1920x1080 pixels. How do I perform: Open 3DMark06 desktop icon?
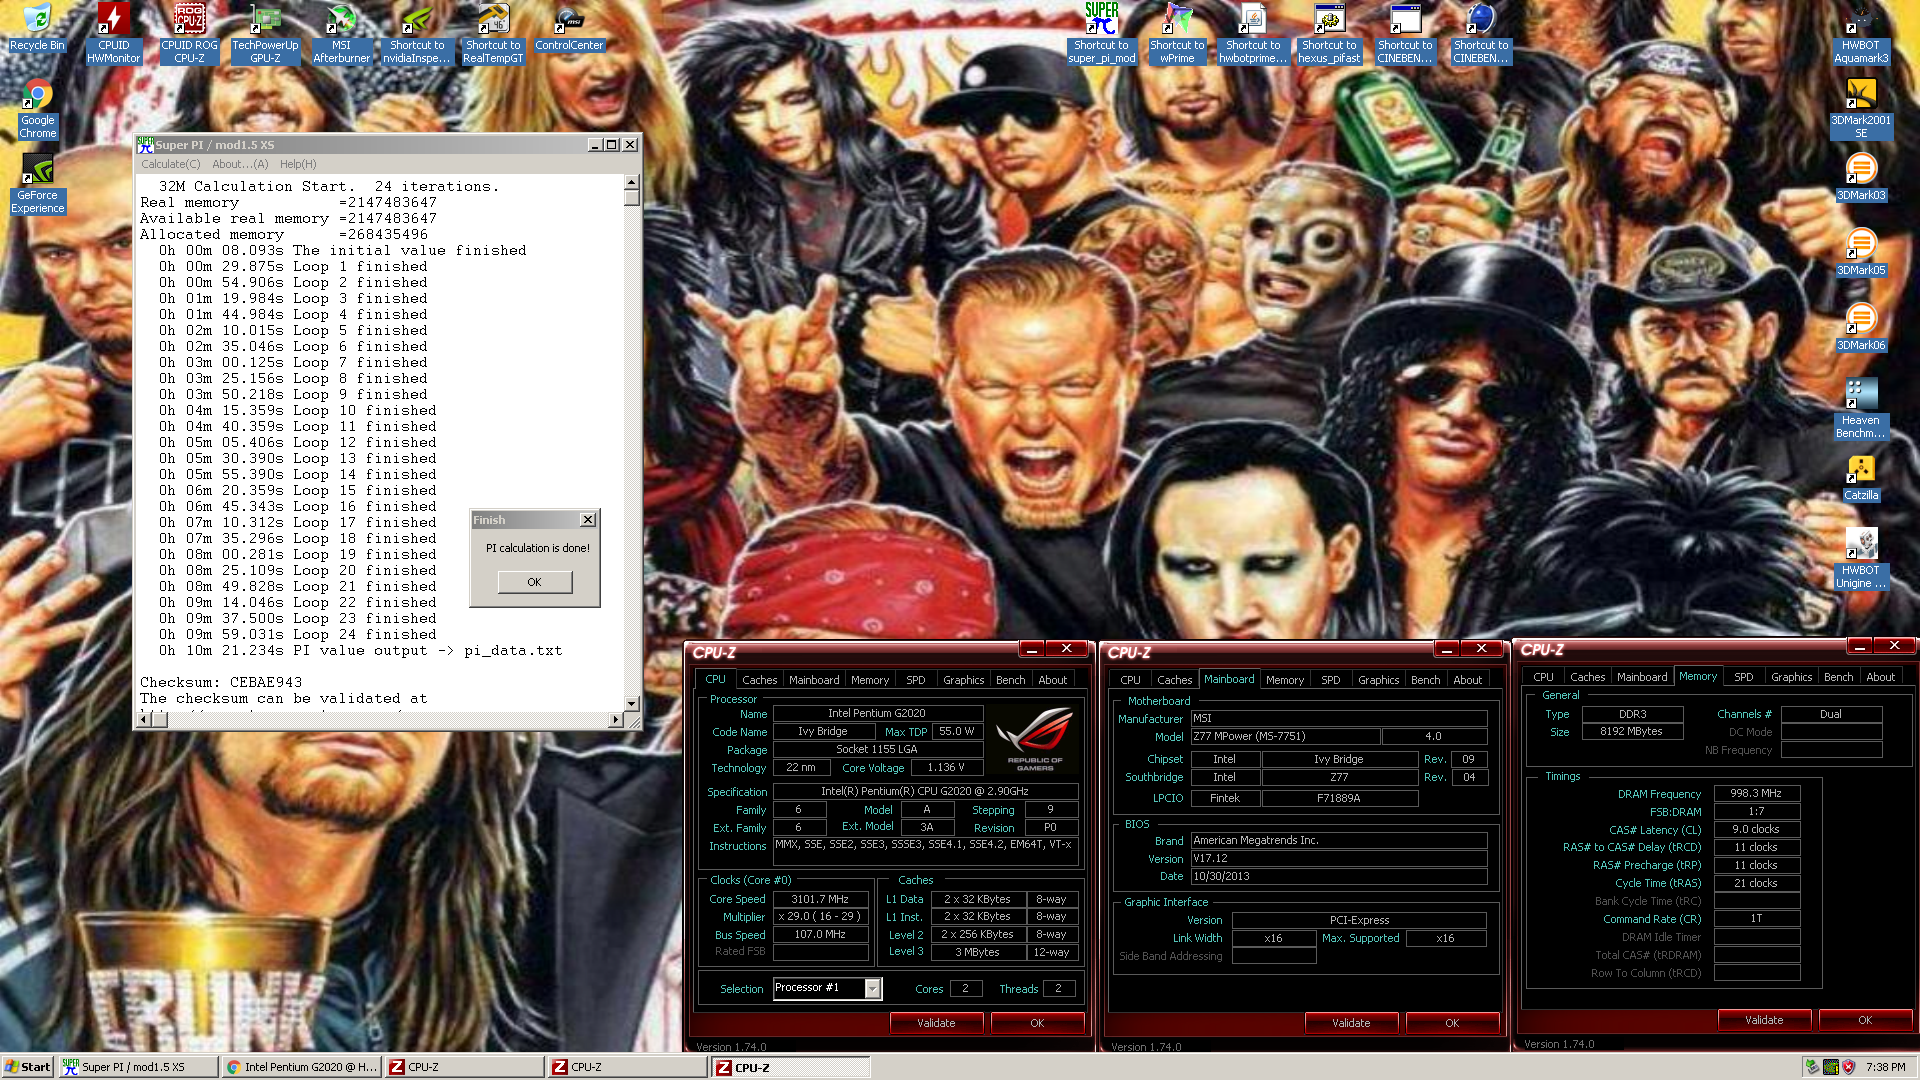pyautogui.click(x=1861, y=327)
